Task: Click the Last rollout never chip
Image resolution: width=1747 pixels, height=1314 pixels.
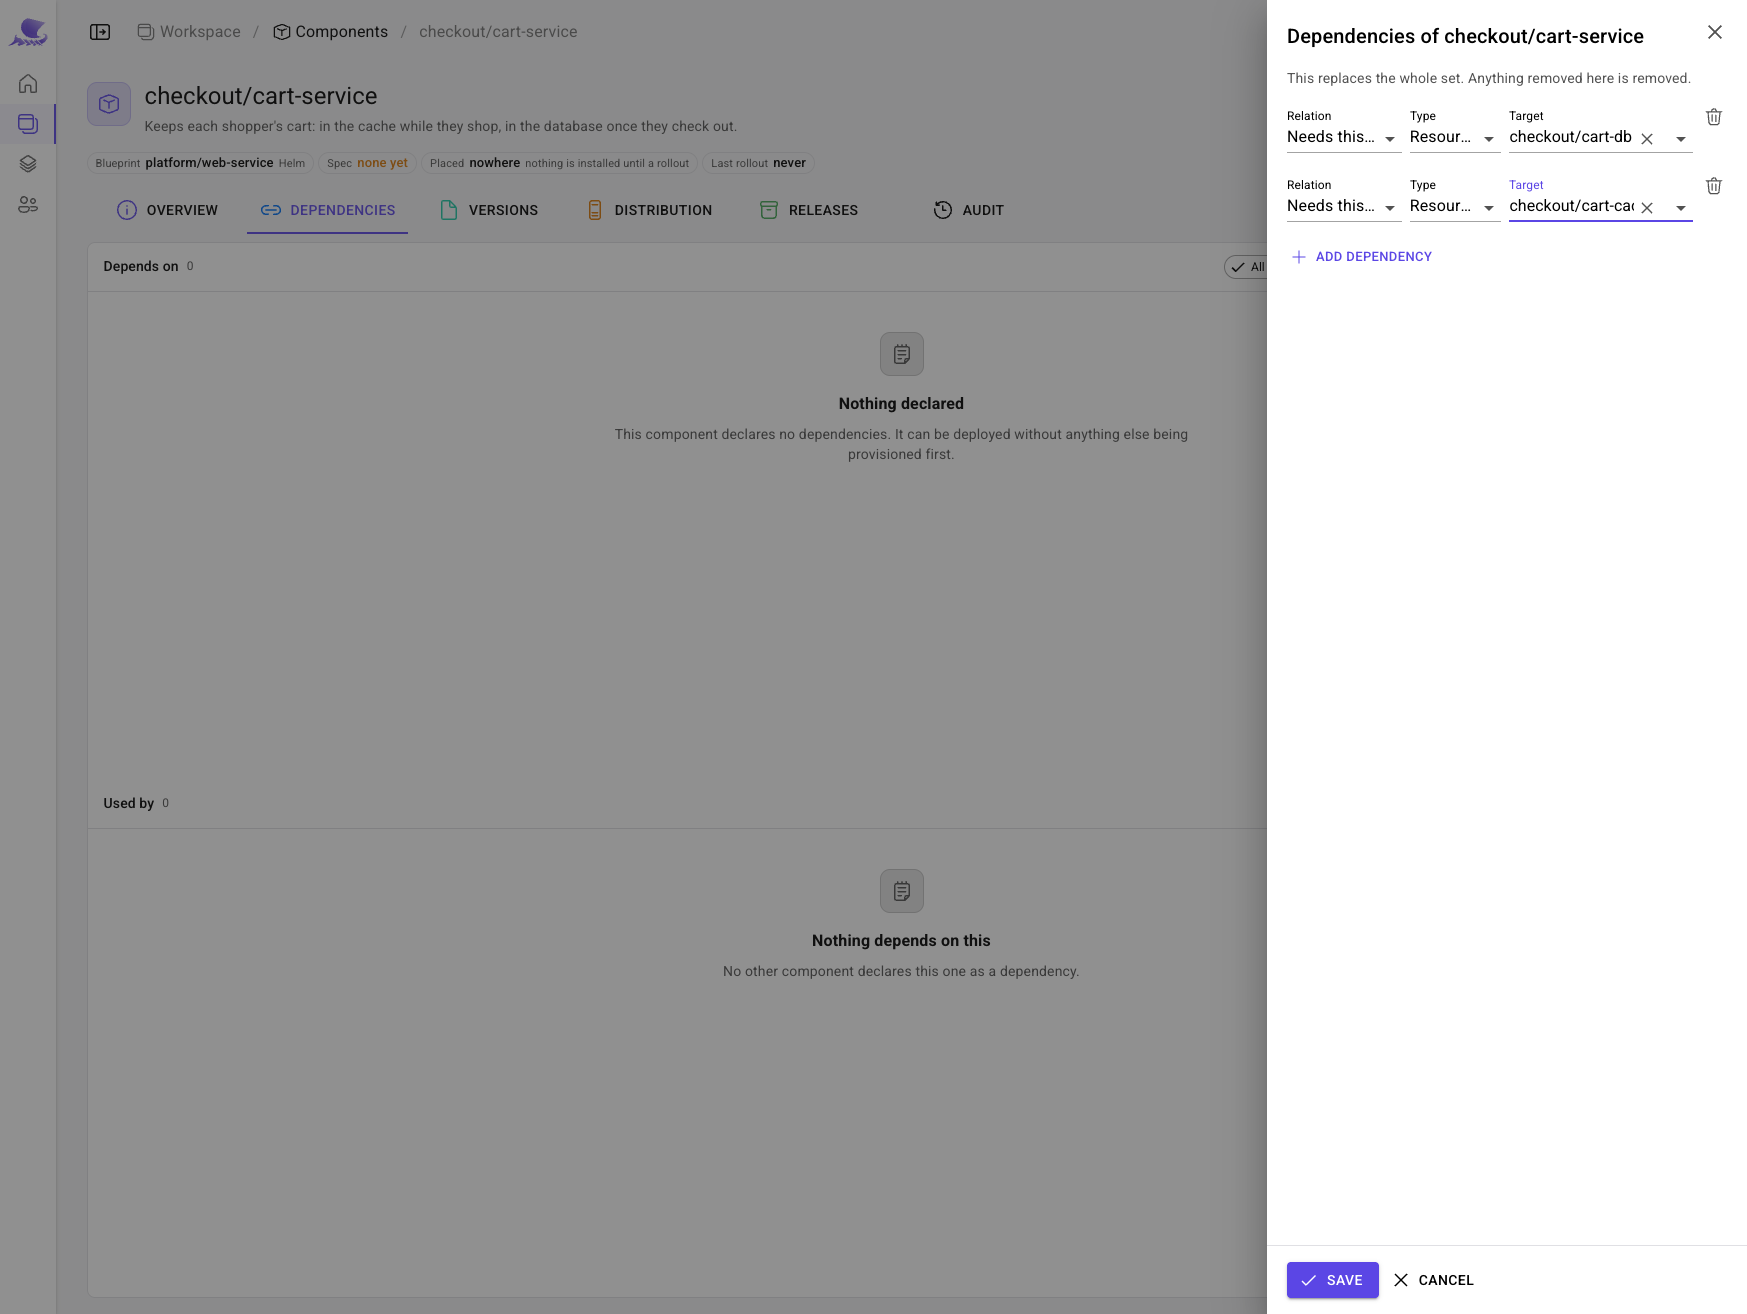Action: (x=758, y=163)
